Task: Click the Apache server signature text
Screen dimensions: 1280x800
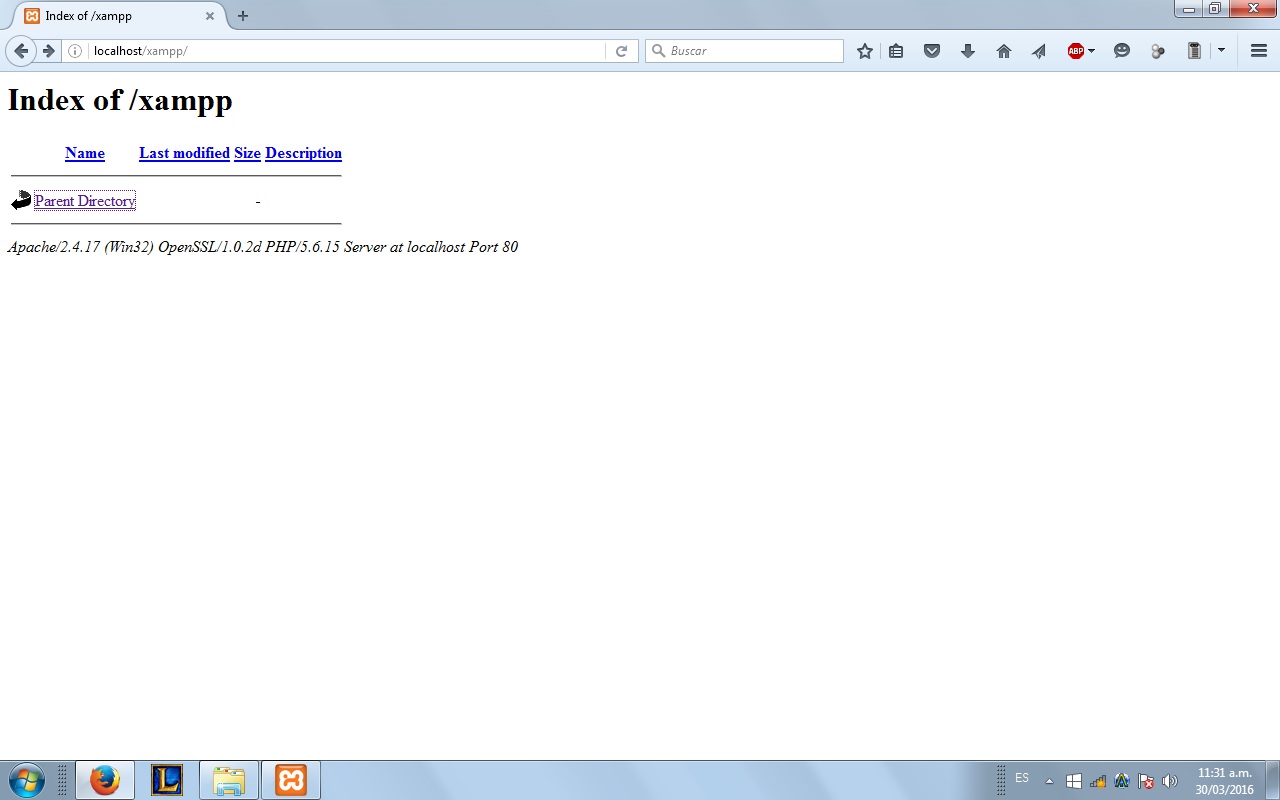Action: point(263,247)
